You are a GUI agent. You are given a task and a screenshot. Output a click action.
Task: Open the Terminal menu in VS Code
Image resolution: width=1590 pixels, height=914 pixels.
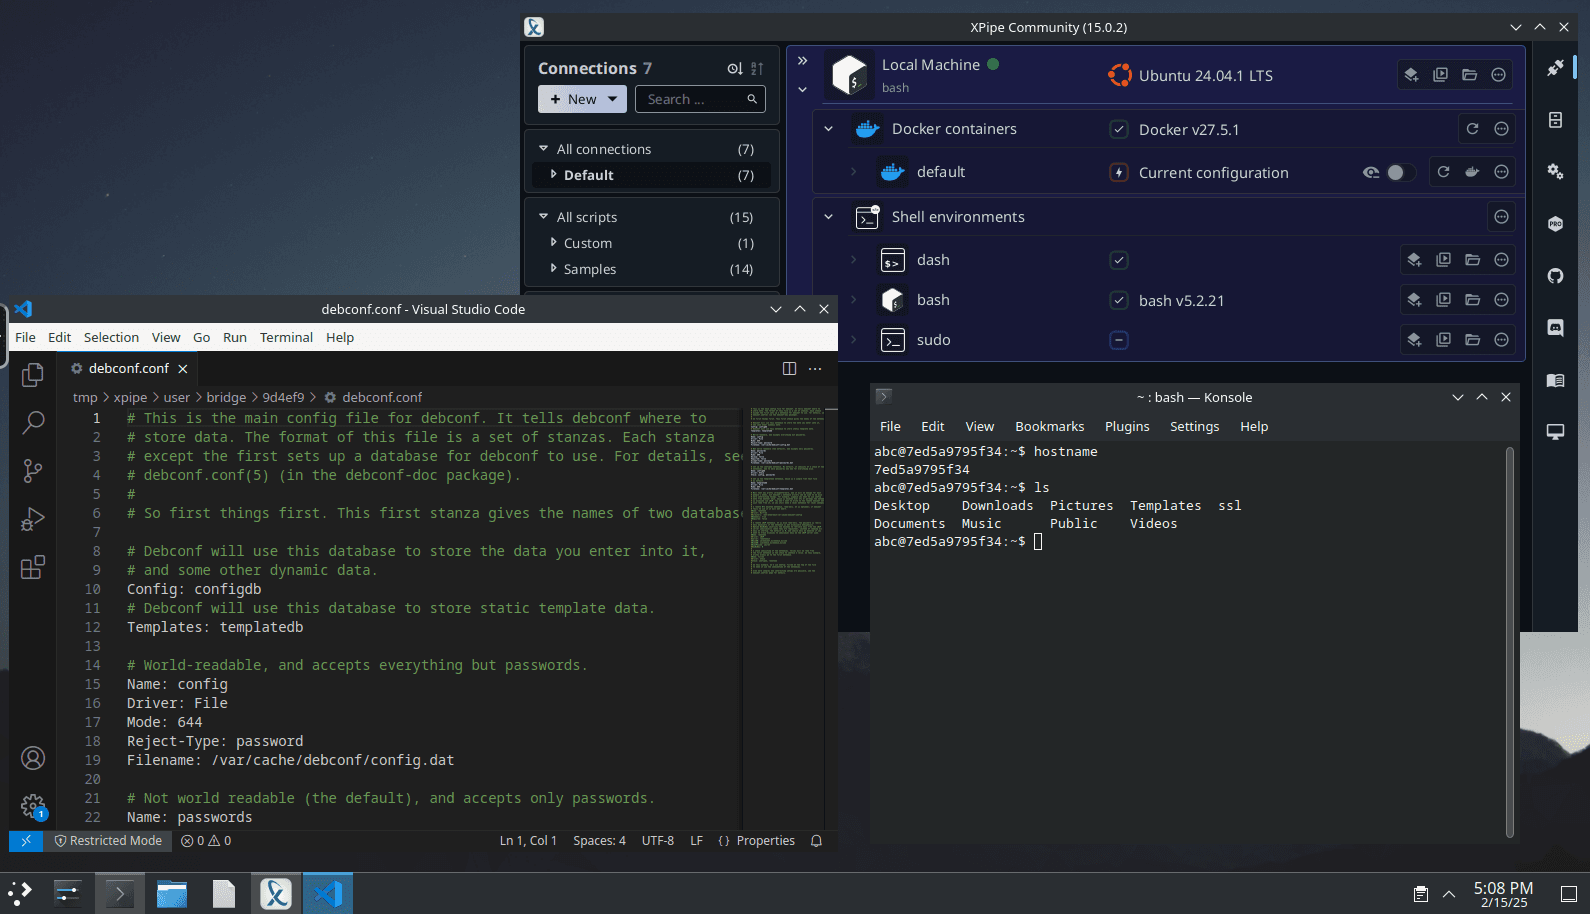click(x=286, y=338)
